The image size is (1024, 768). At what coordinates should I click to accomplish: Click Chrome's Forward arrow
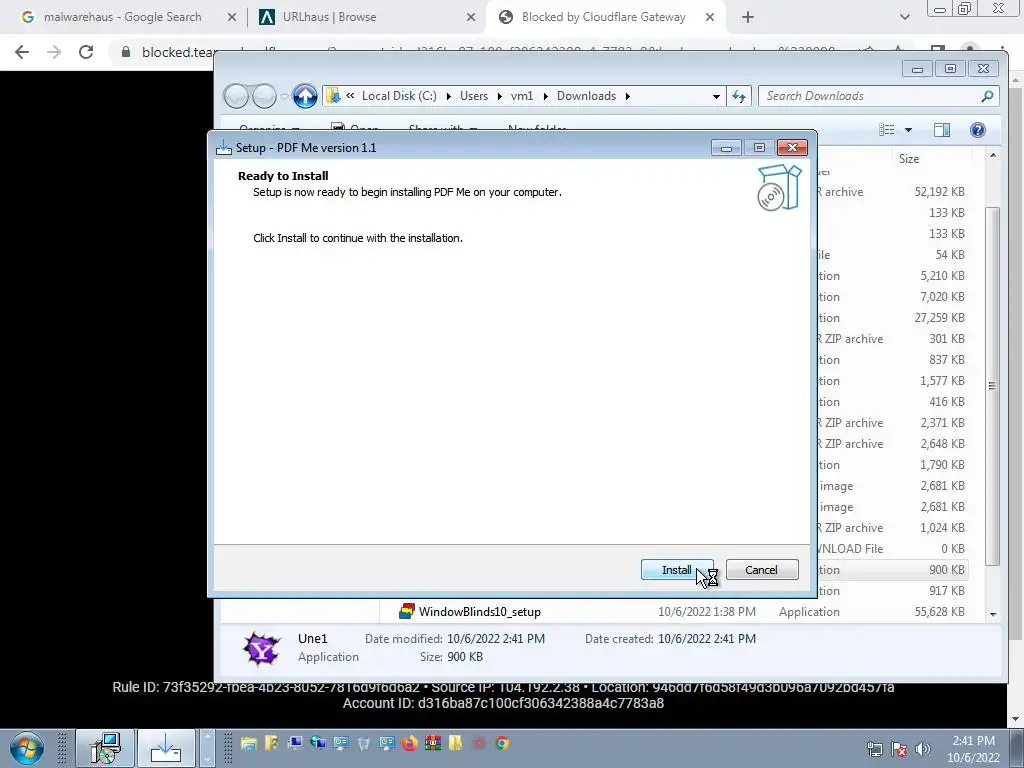click(x=54, y=52)
